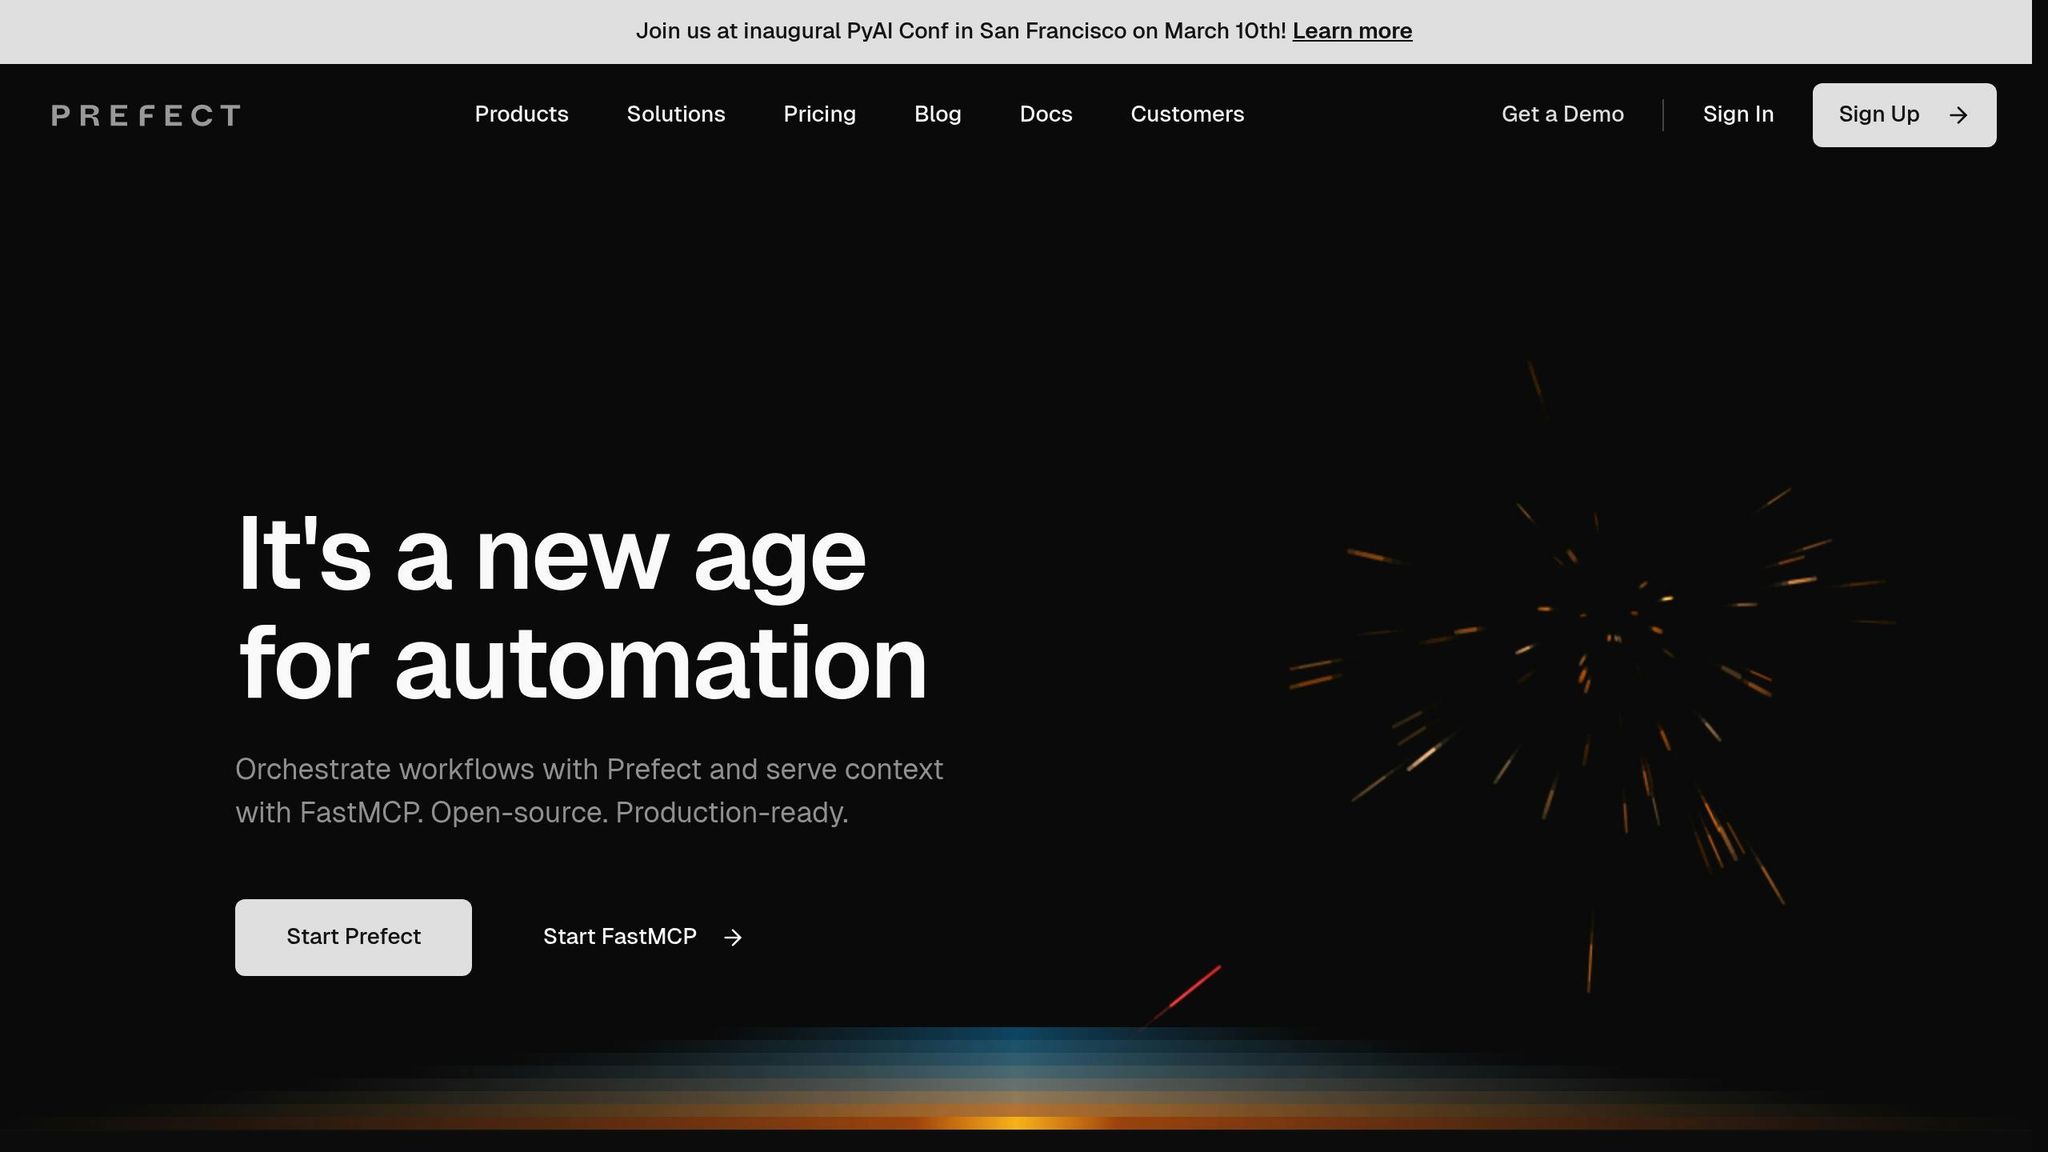Follow the Start FastMCP link
Image resolution: width=2048 pixels, height=1152 pixels.
coord(619,937)
